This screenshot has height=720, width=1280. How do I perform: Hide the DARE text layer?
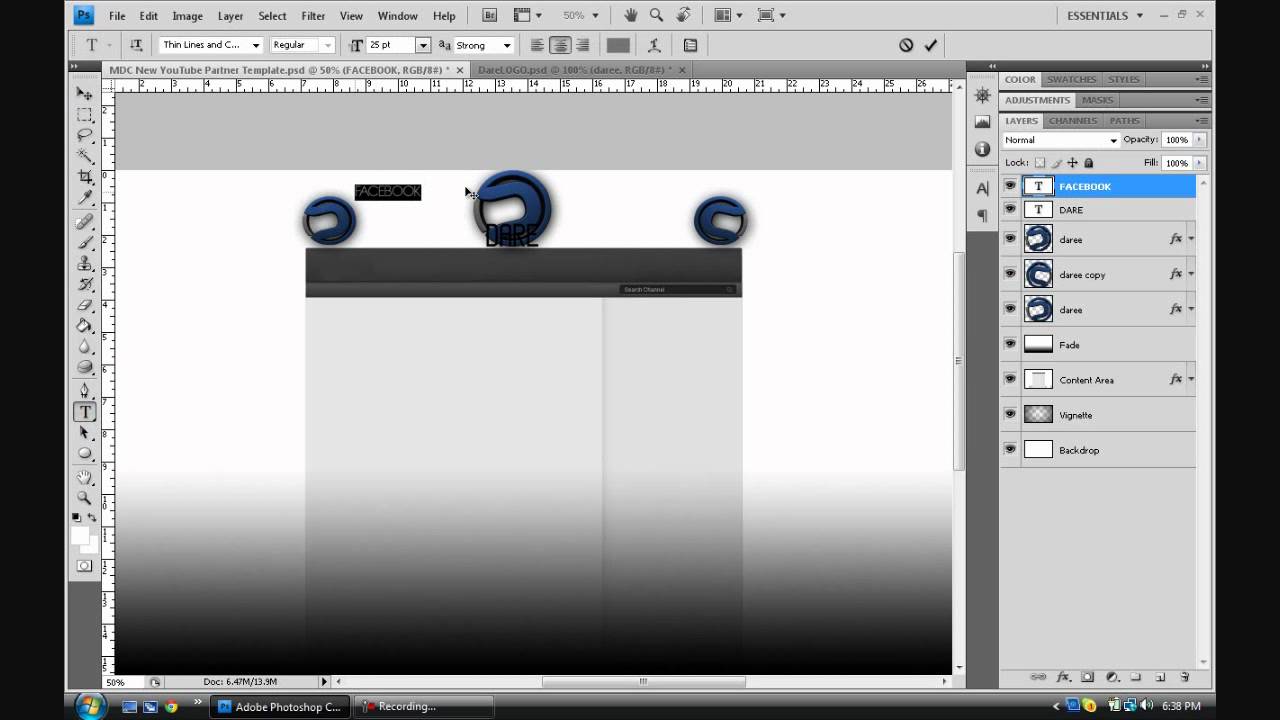click(1010, 209)
